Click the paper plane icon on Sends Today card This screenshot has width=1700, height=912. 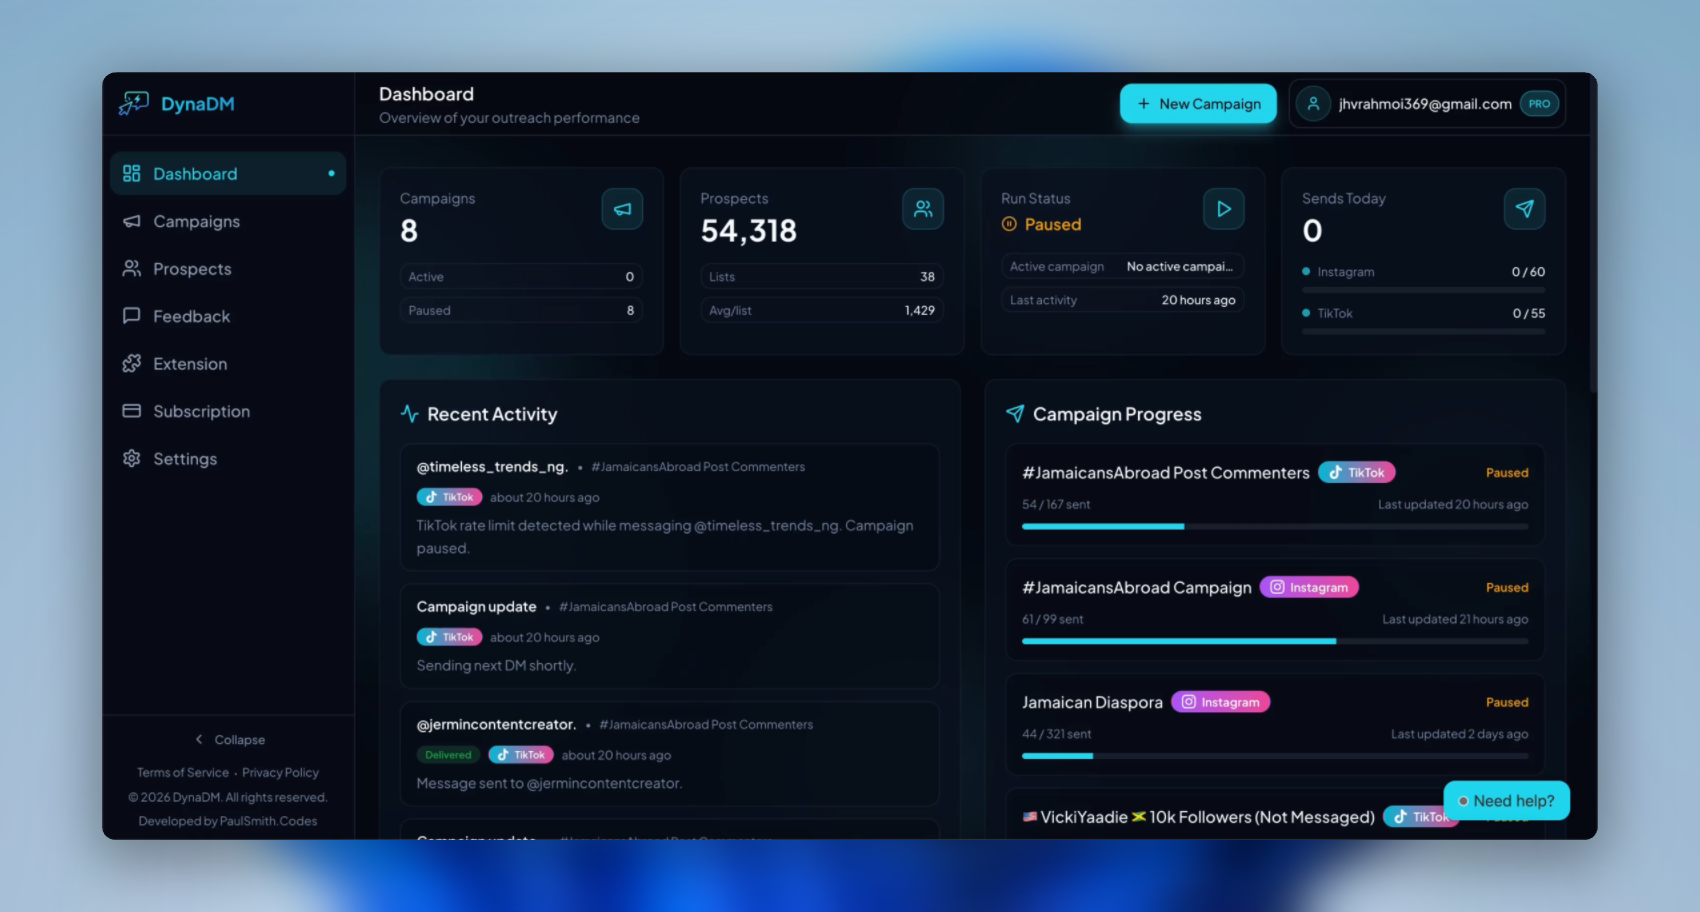1524,209
